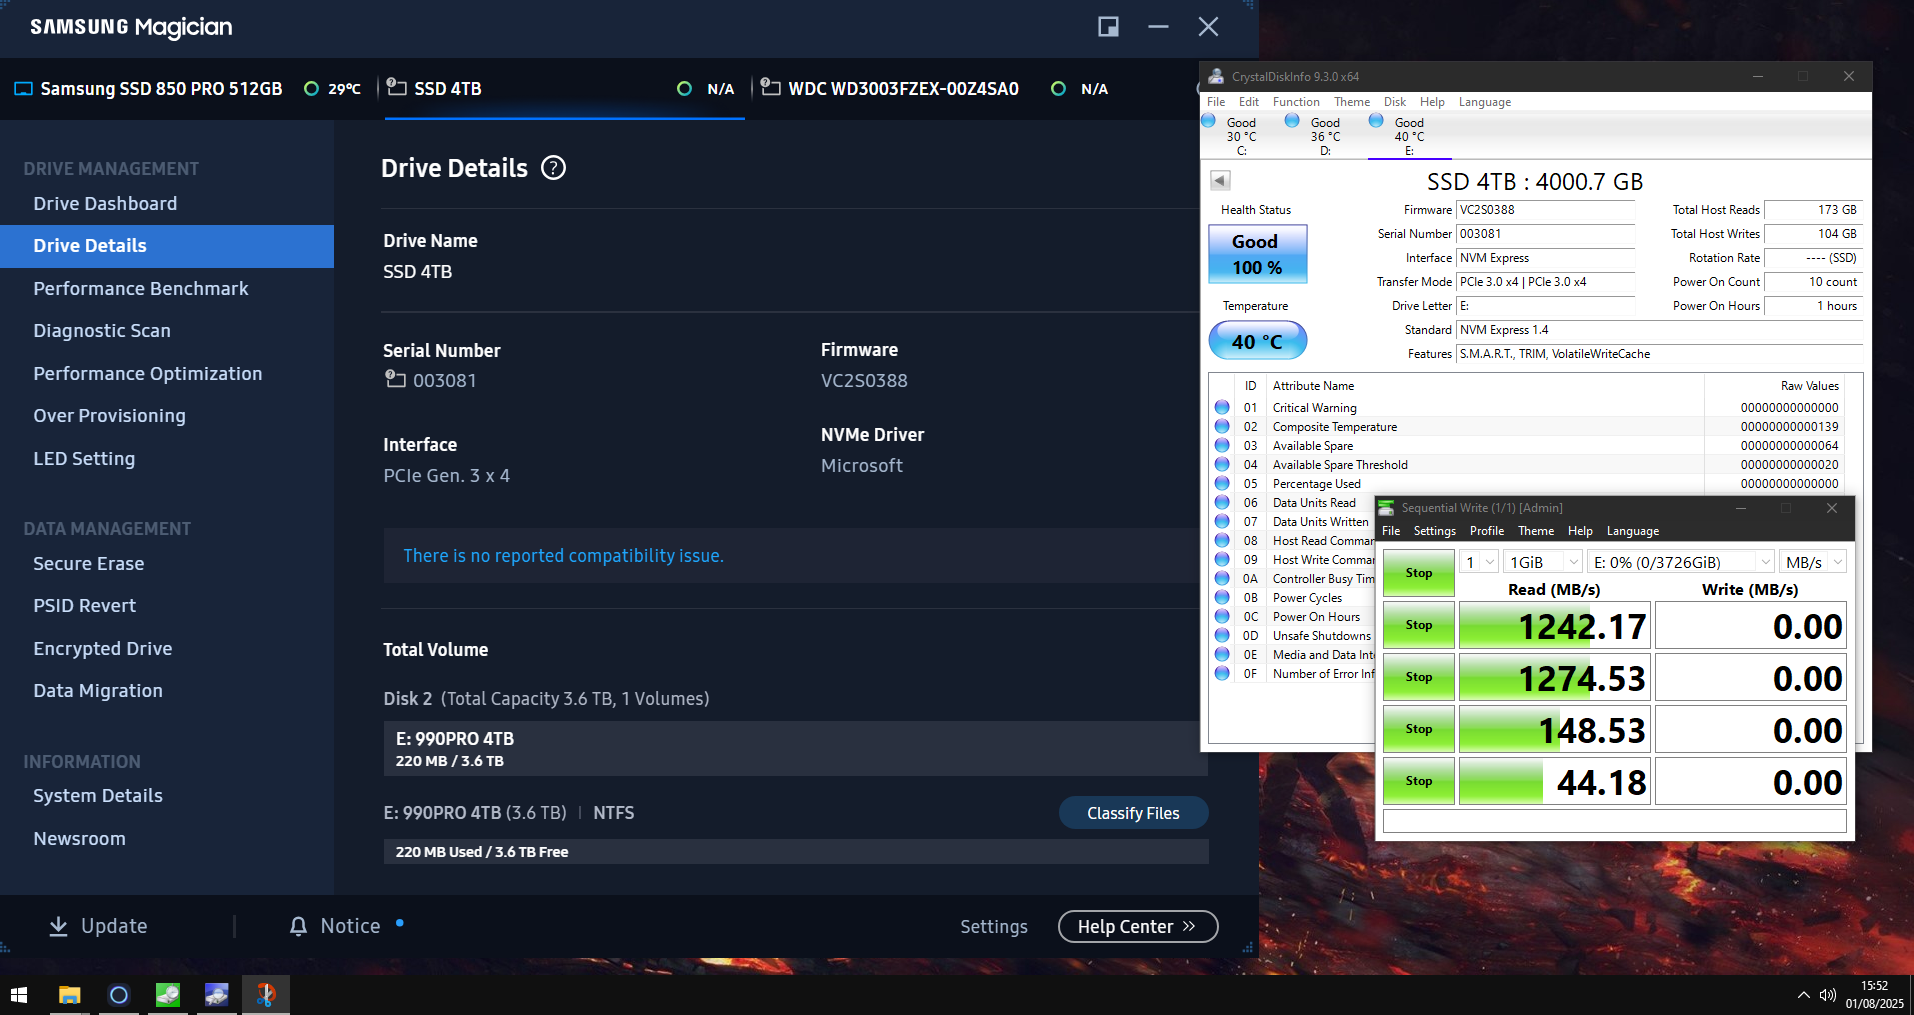Click the CrystalDiskInfo title bar app icon

(1216, 76)
